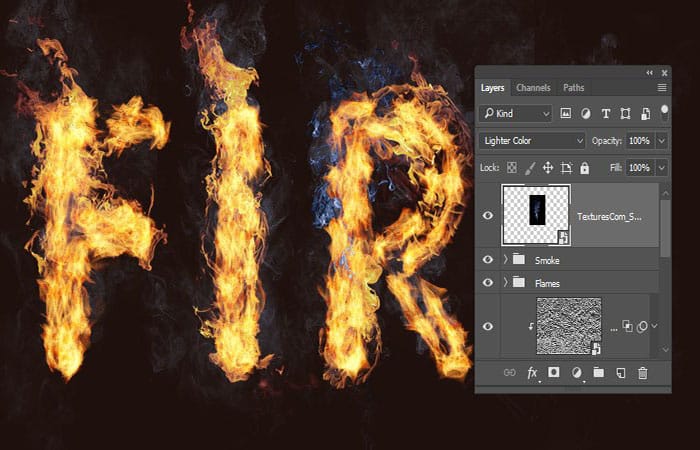
Task: Toggle layer filtering on/off switch
Action: pyautogui.click(x=664, y=111)
